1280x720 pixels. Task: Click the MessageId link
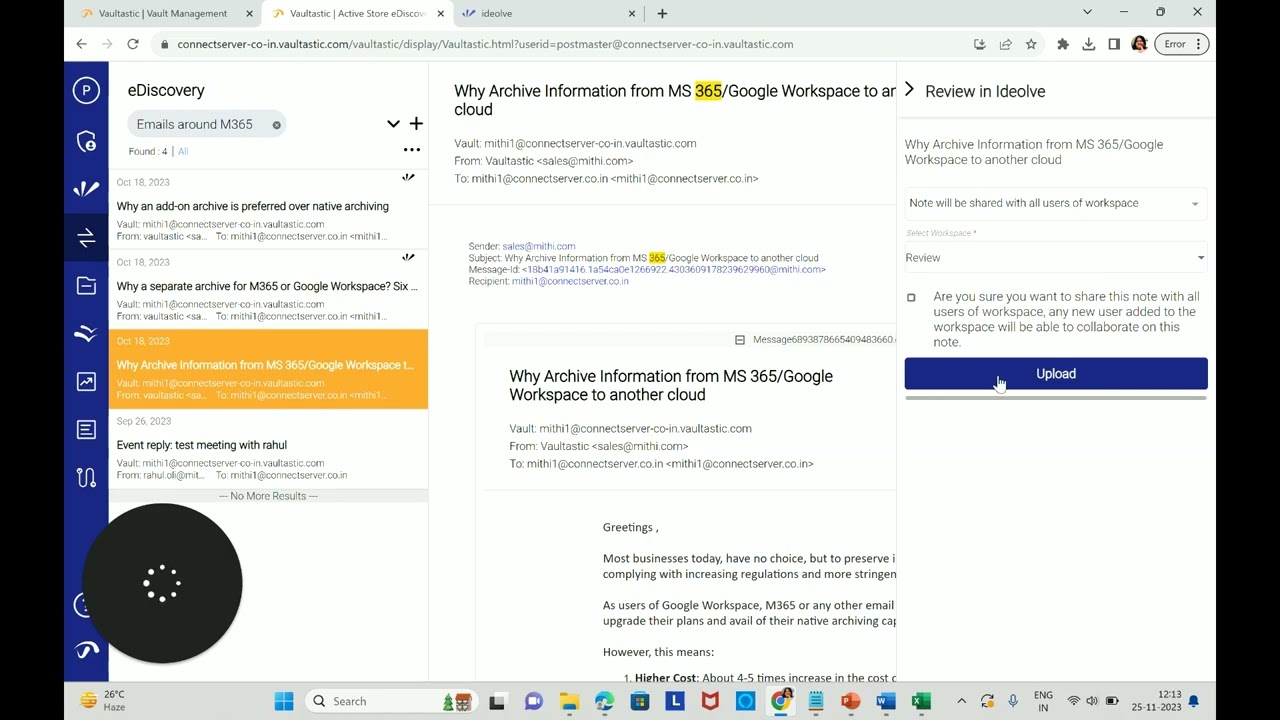tap(674, 269)
